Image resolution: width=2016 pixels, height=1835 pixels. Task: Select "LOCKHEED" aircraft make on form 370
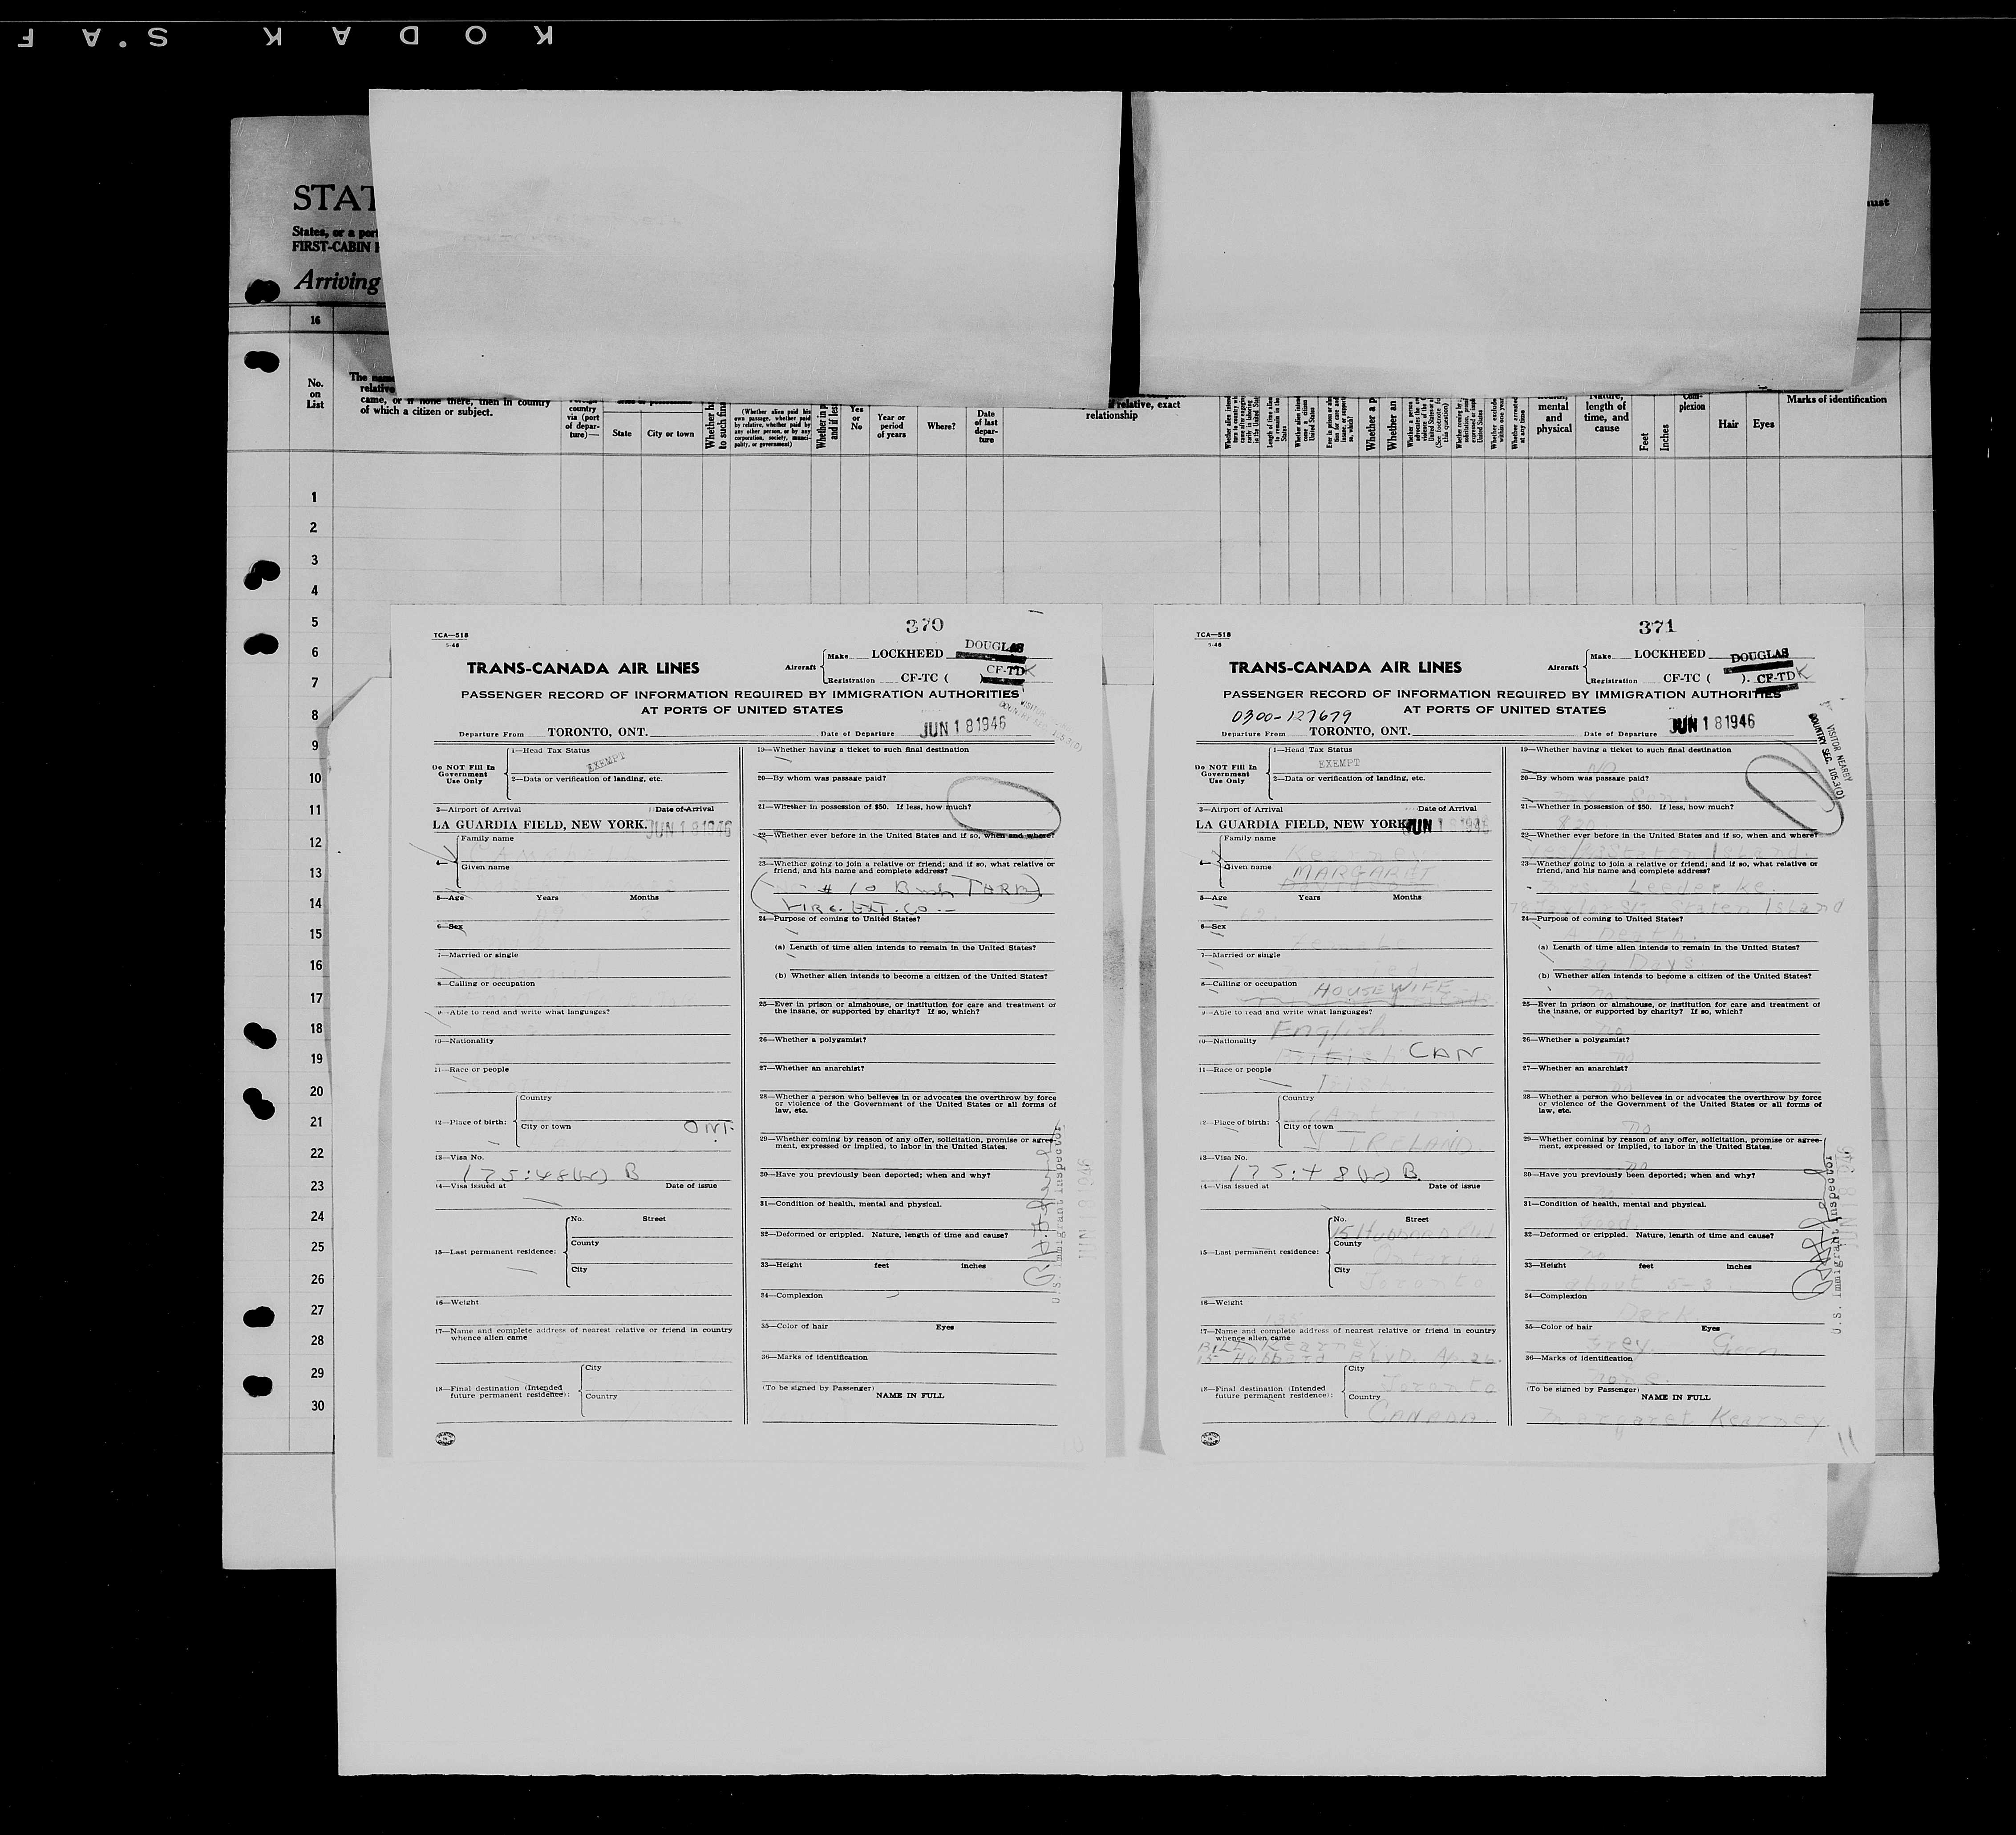coord(907,654)
